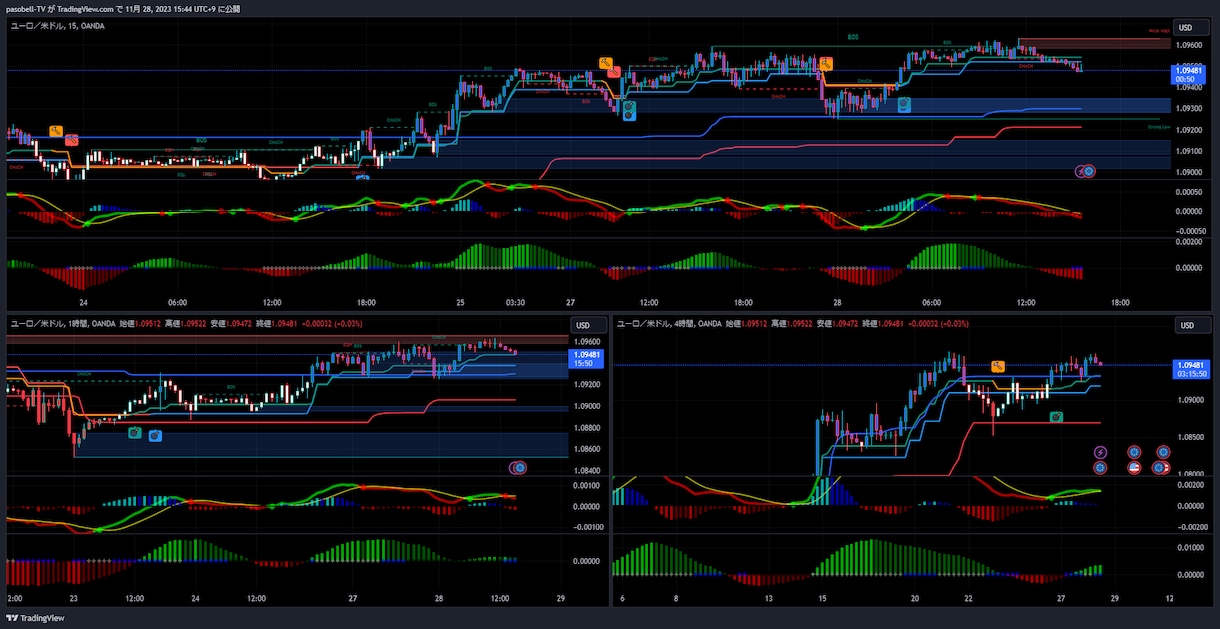The image size is (1220, 629).
Task: Click the blue bomb marker on the 1-hour chart
Action: pyautogui.click(x=156, y=435)
